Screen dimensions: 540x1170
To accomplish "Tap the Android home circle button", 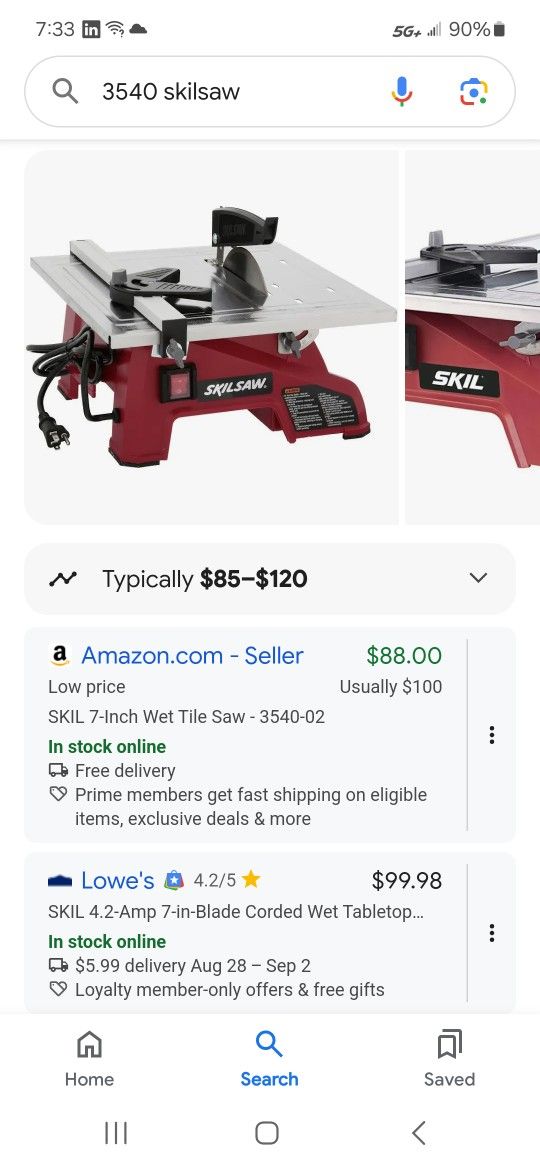I will [x=267, y=1133].
